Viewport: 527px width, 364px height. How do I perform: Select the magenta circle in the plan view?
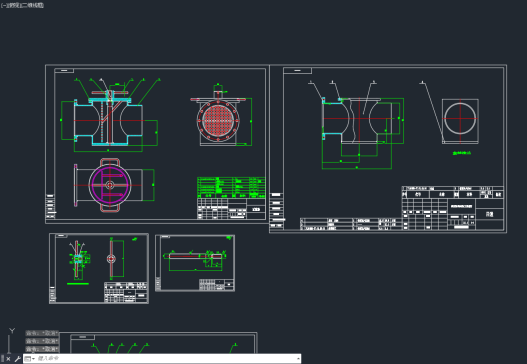coord(110,185)
